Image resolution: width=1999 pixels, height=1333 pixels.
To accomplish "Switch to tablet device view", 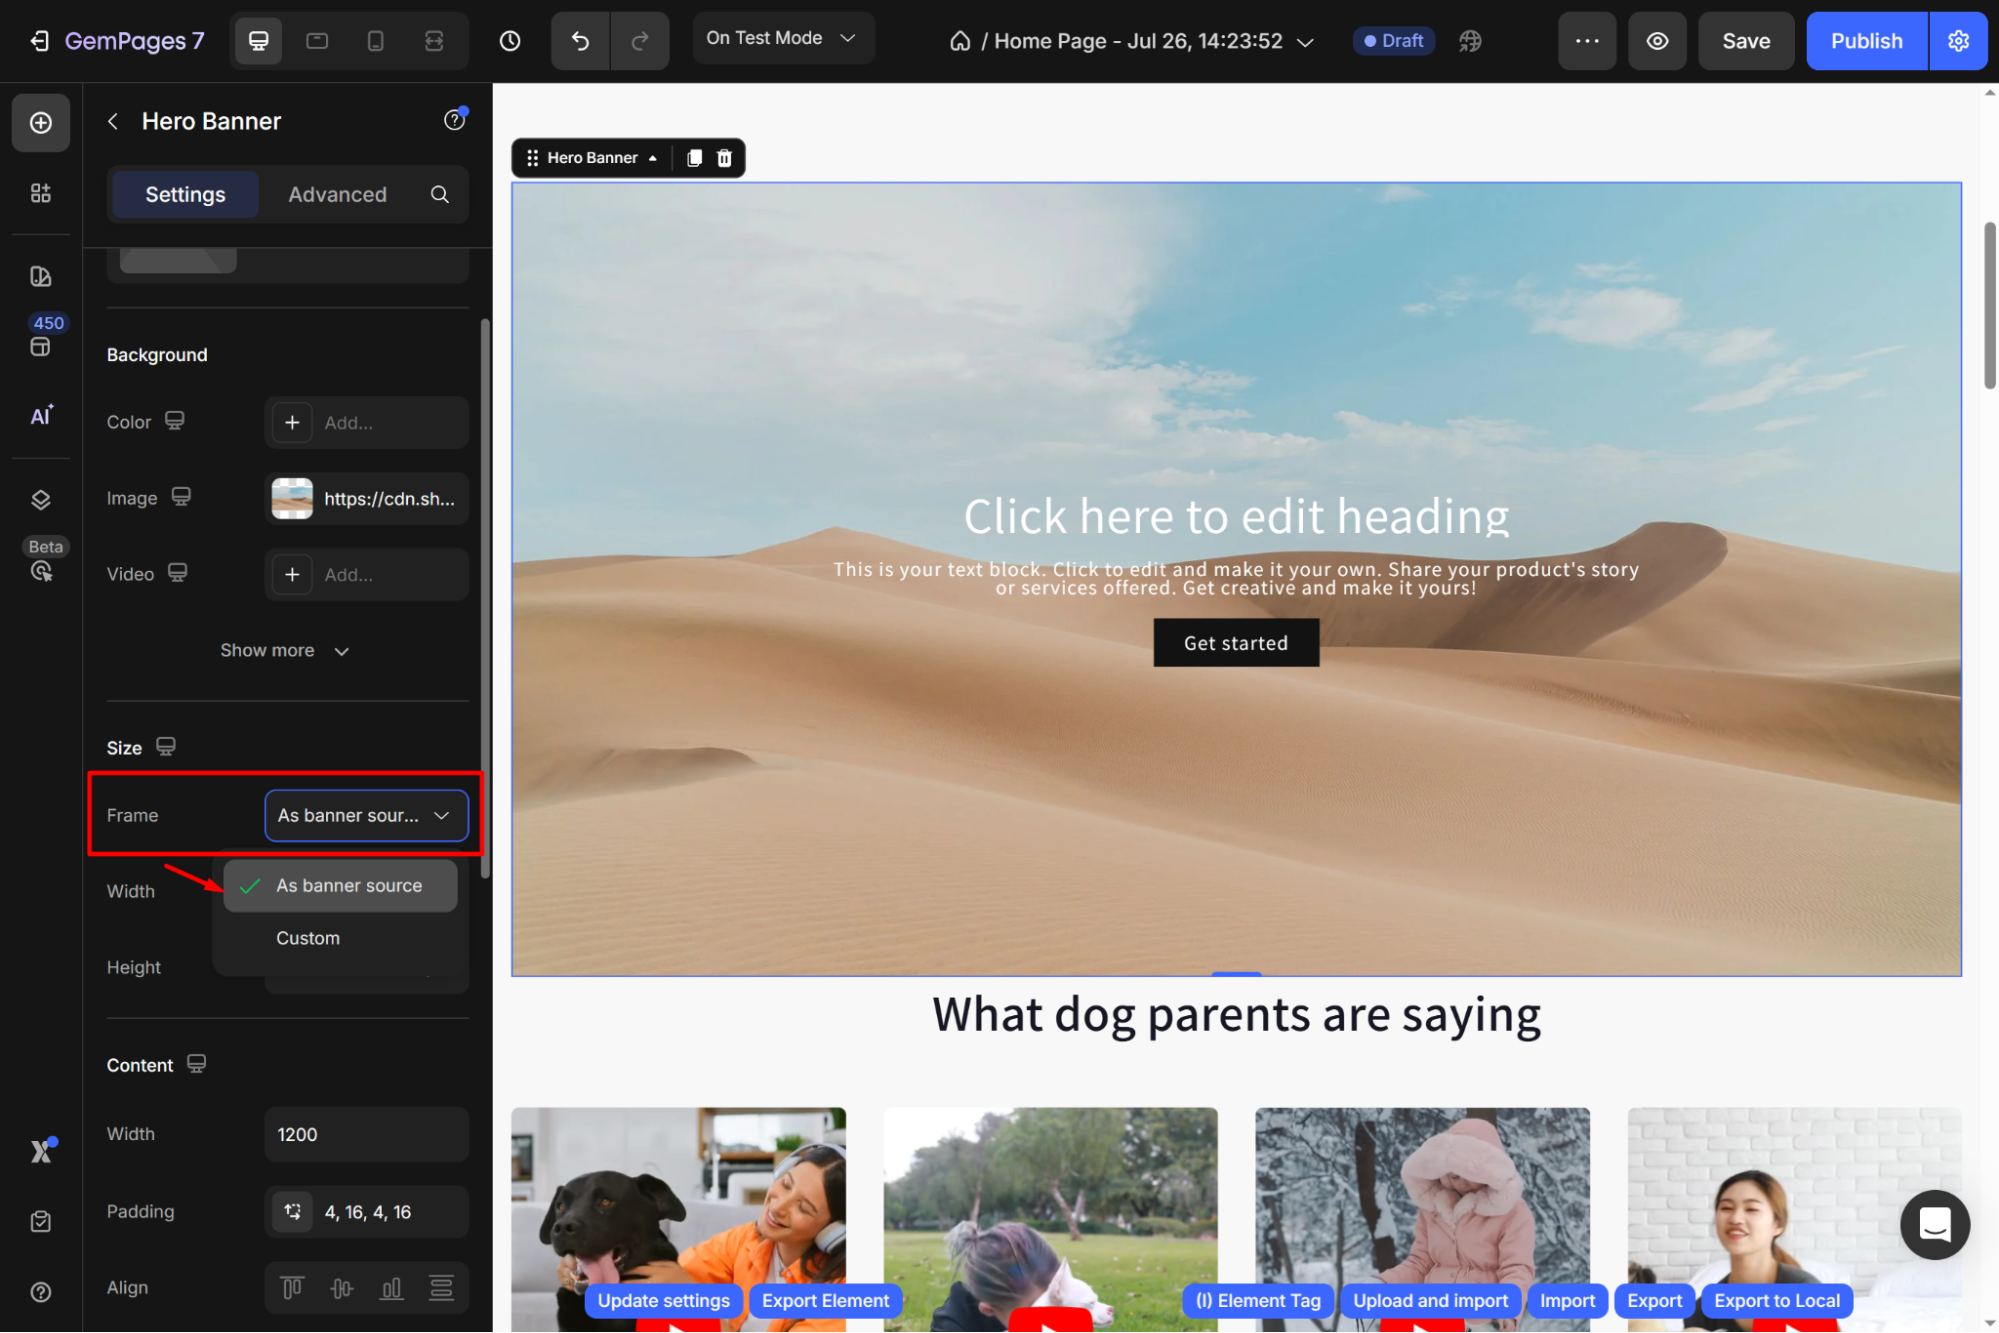I will pyautogui.click(x=317, y=41).
